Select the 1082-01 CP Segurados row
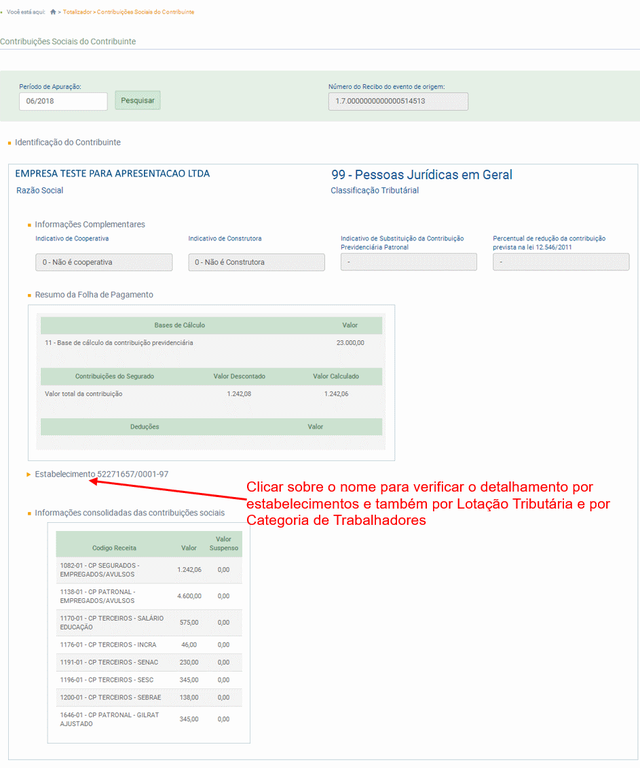This screenshot has height=768, width=640. pos(147,569)
